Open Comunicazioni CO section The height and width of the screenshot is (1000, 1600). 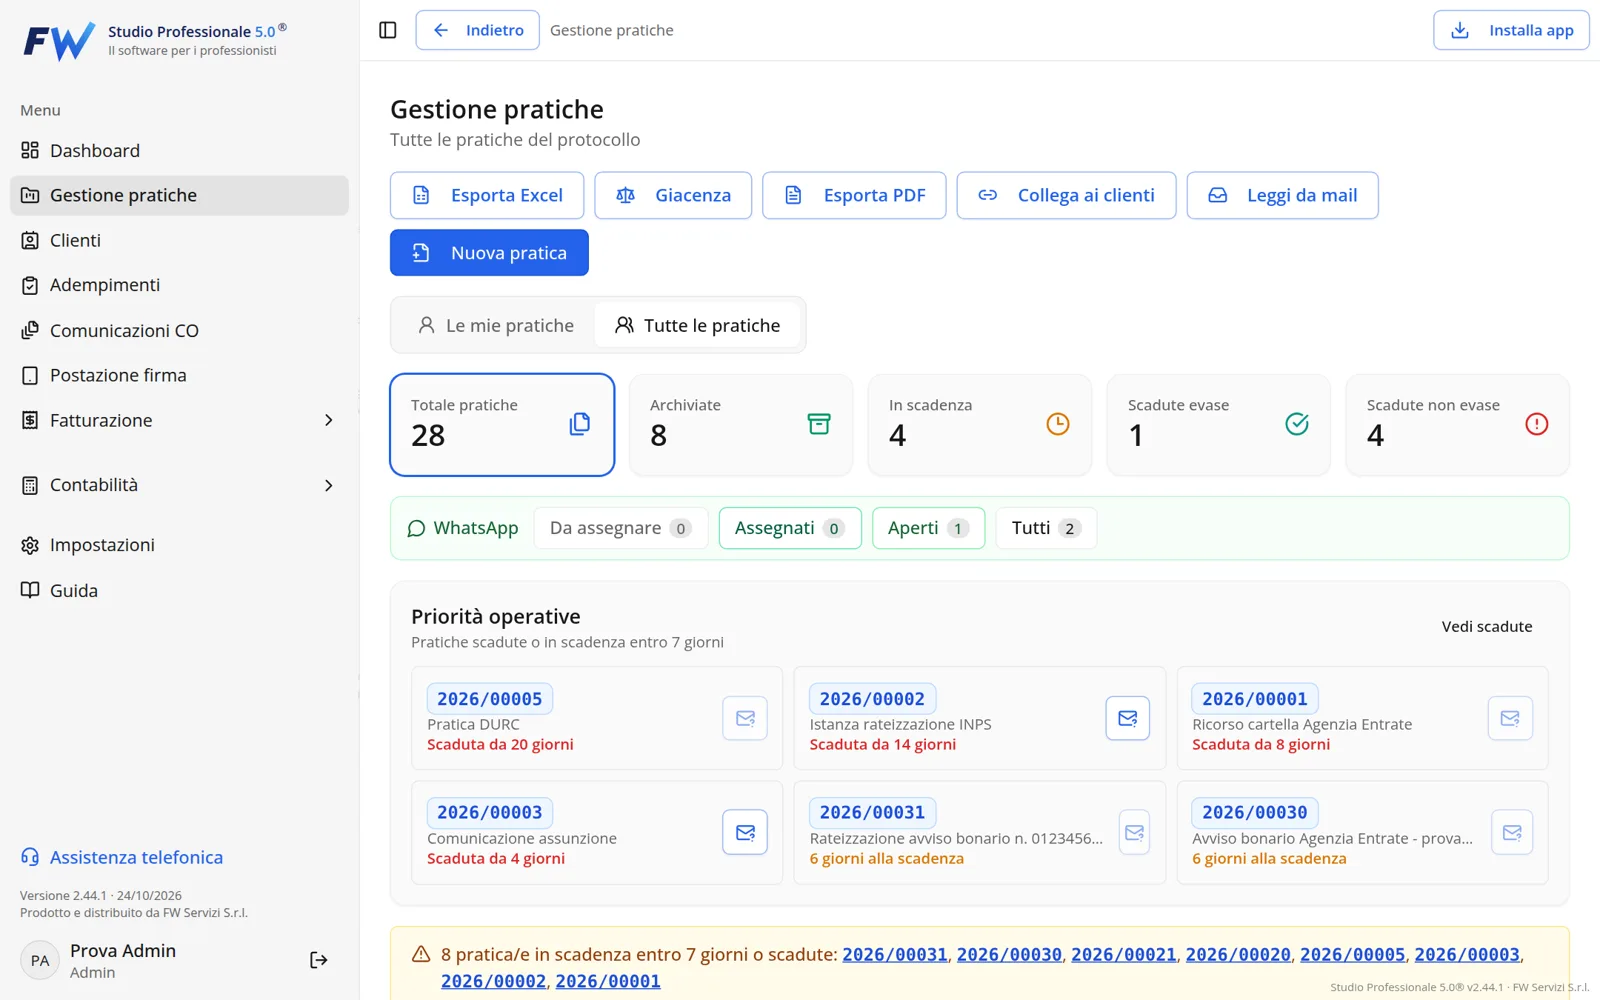click(x=179, y=330)
